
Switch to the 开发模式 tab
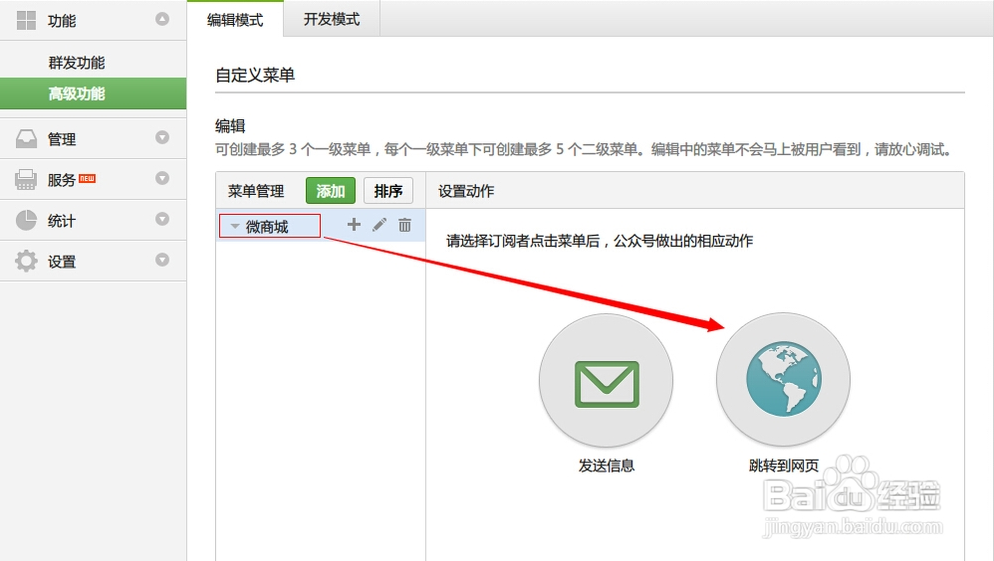click(x=332, y=19)
